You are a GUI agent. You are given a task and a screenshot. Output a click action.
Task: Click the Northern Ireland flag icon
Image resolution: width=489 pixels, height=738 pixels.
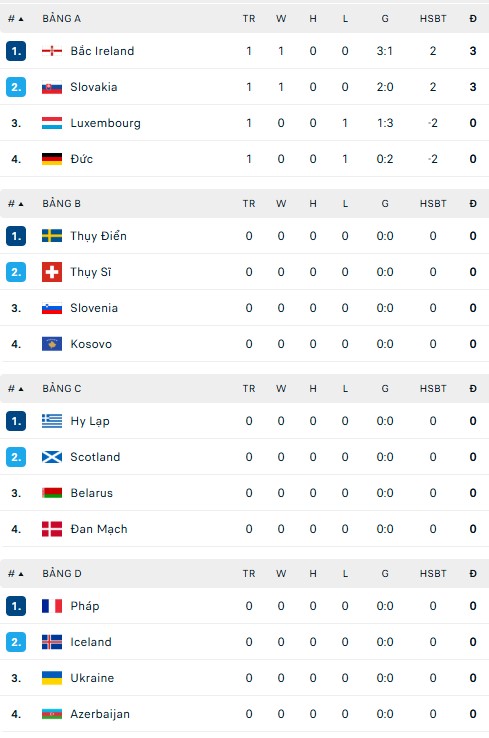click(x=52, y=51)
